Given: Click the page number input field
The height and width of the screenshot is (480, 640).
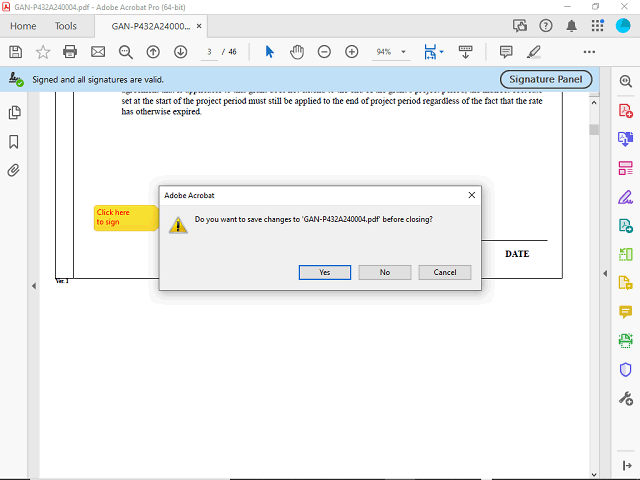Looking at the screenshot, I should [x=209, y=52].
